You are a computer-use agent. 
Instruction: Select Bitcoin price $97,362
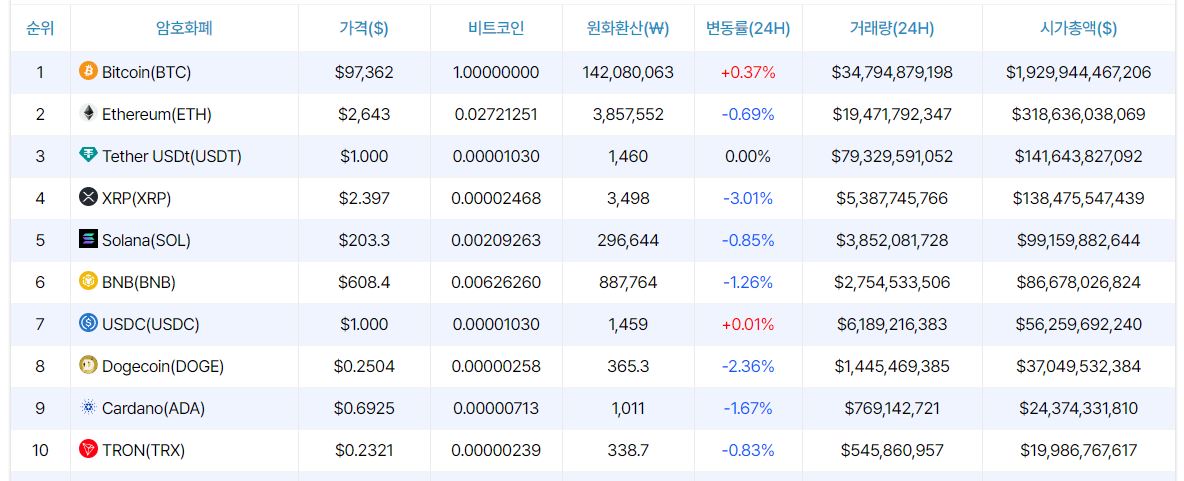(364, 72)
